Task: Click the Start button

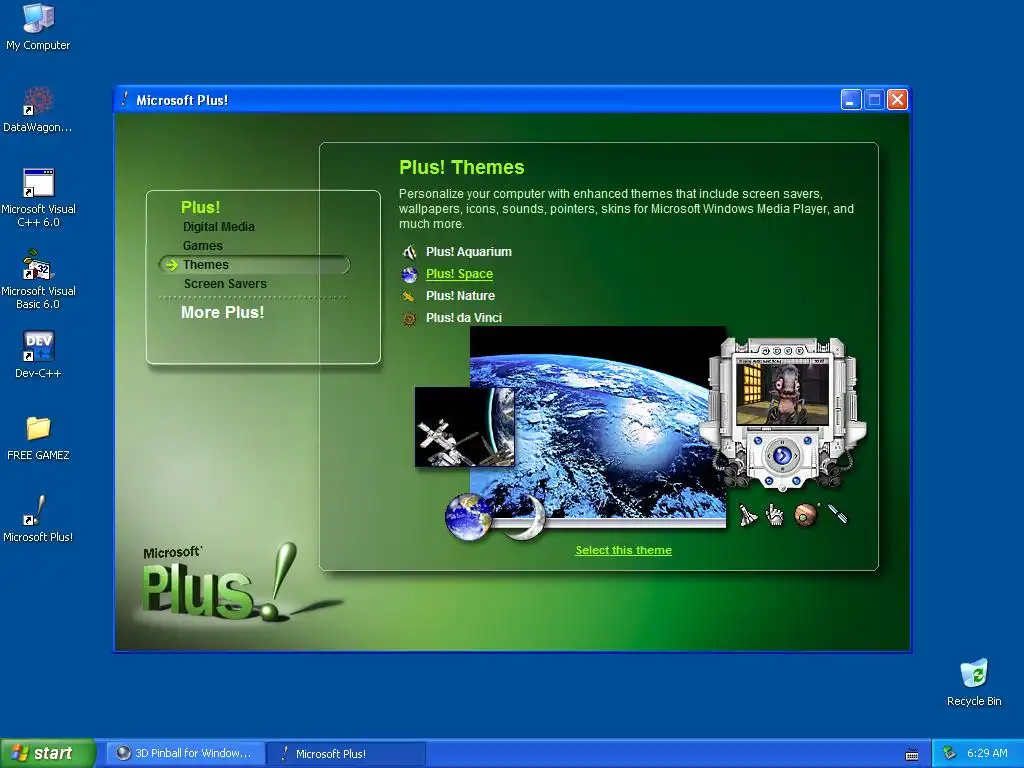Action: click(47, 753)
